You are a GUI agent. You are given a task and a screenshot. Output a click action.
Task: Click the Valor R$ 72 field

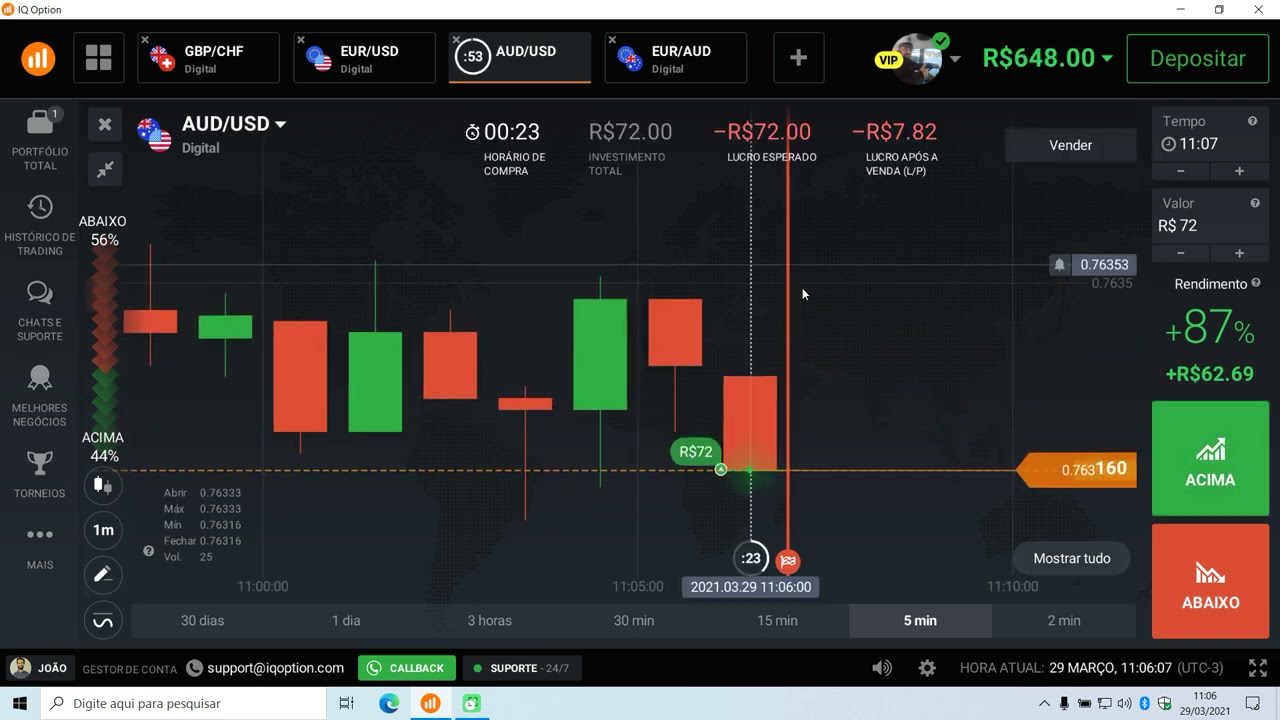[x=1210, y=226]
